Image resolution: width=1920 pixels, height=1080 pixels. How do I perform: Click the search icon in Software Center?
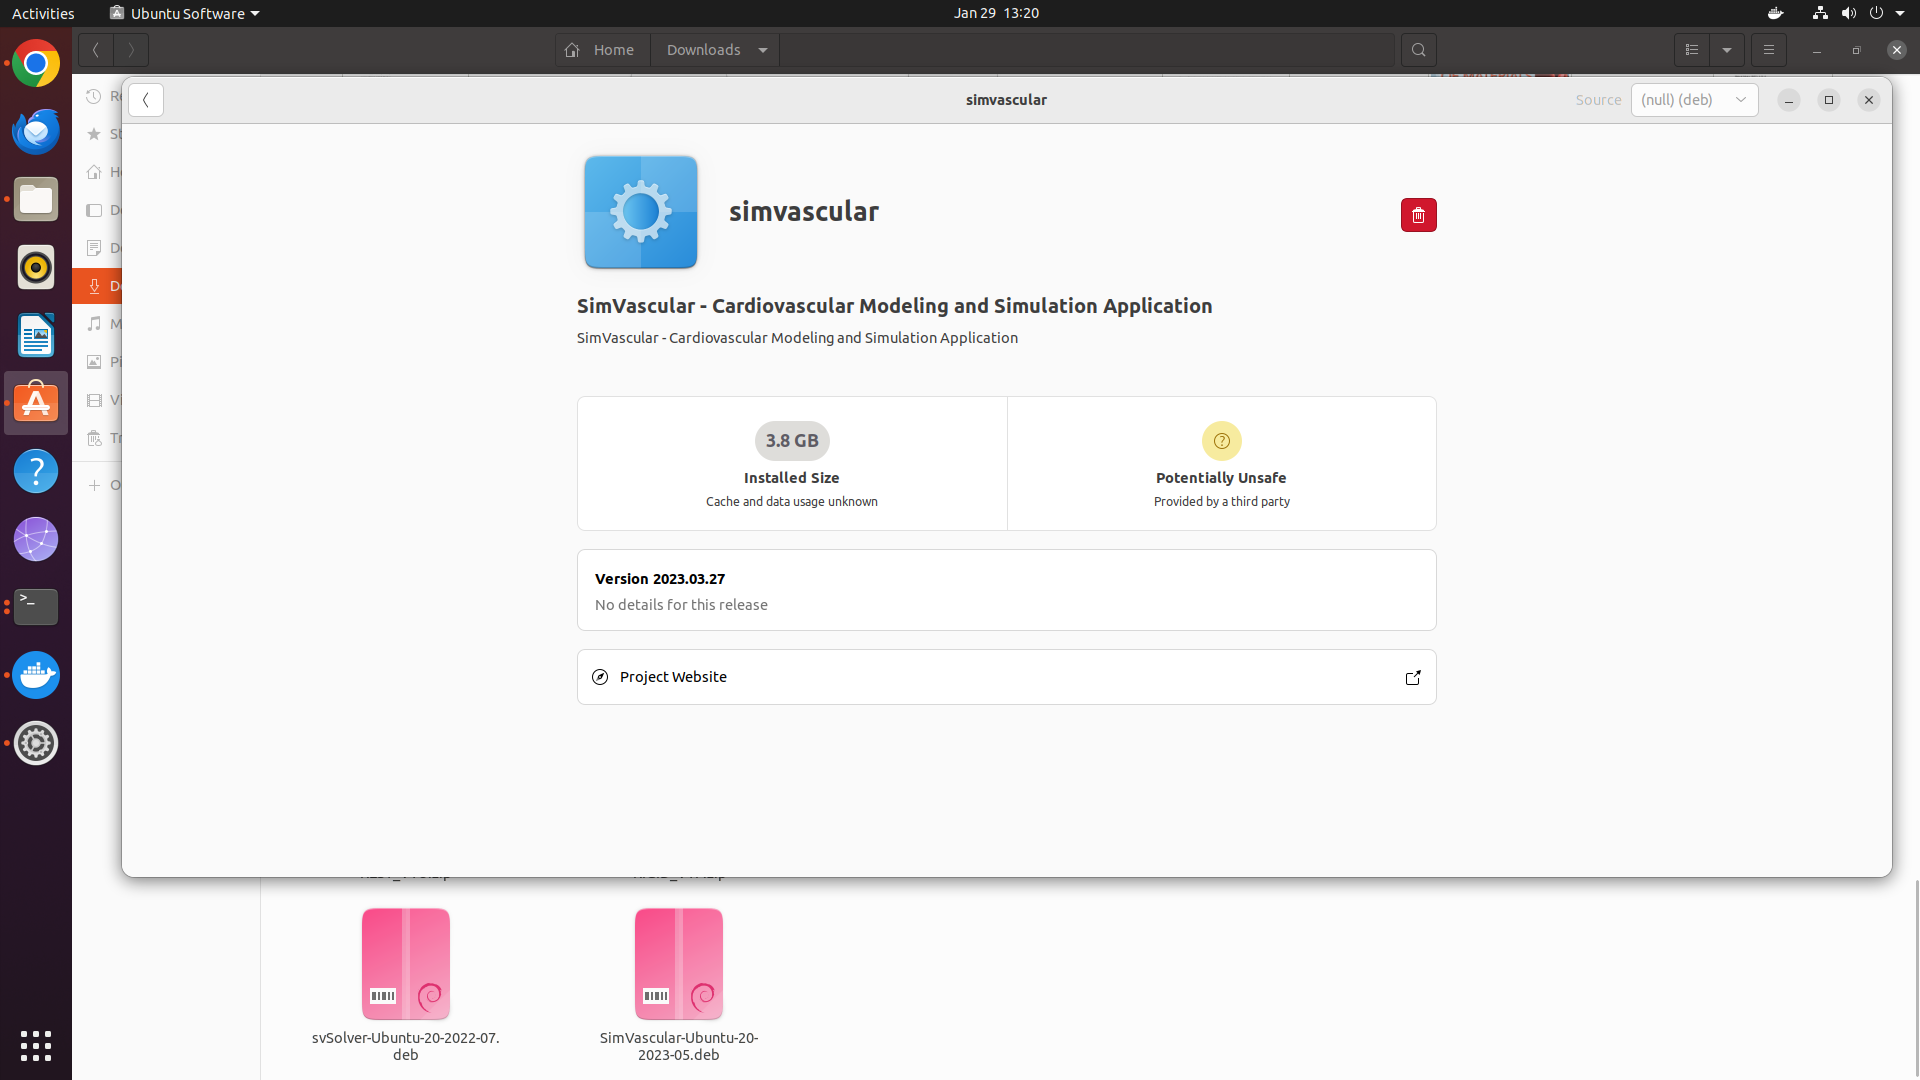[1418, 49]
